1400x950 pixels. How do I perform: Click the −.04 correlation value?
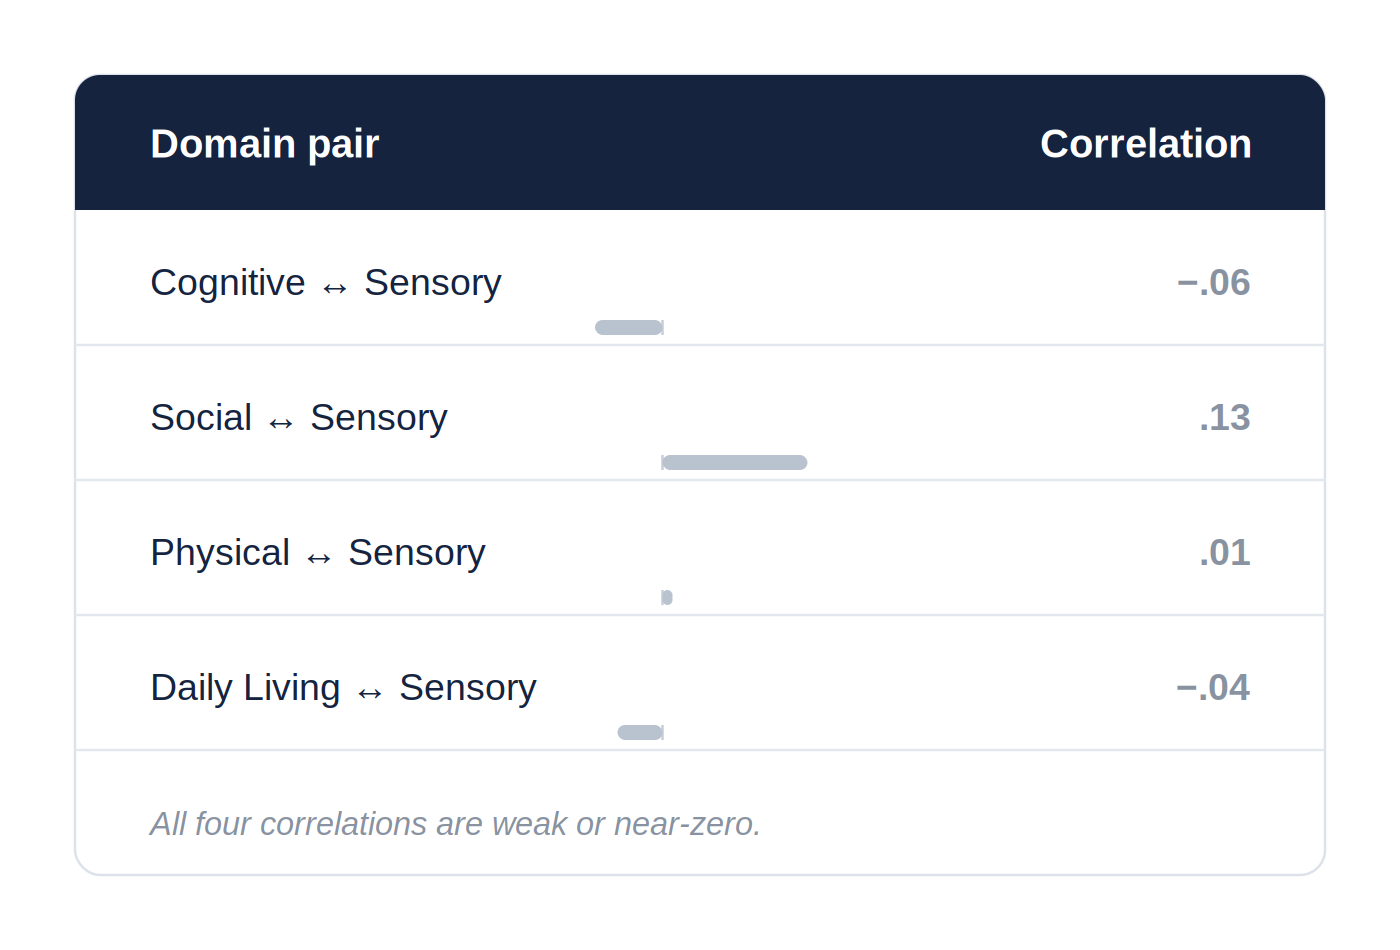1213,688
